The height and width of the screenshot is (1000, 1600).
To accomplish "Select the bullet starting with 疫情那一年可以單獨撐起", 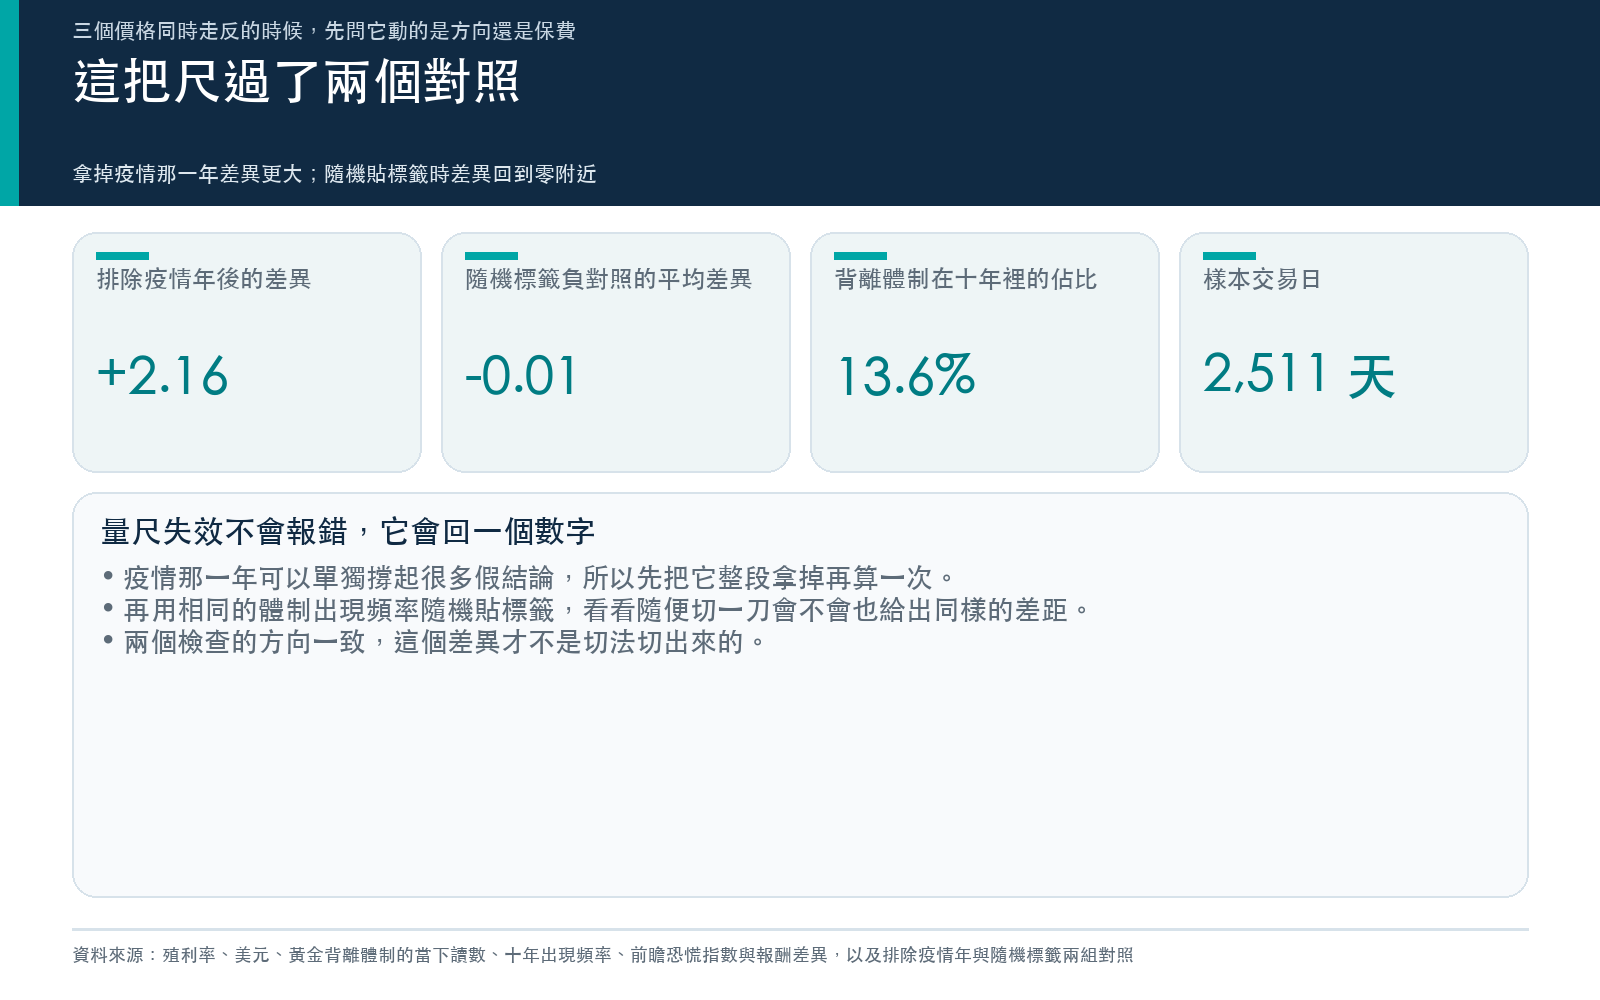I will (529, 577).
